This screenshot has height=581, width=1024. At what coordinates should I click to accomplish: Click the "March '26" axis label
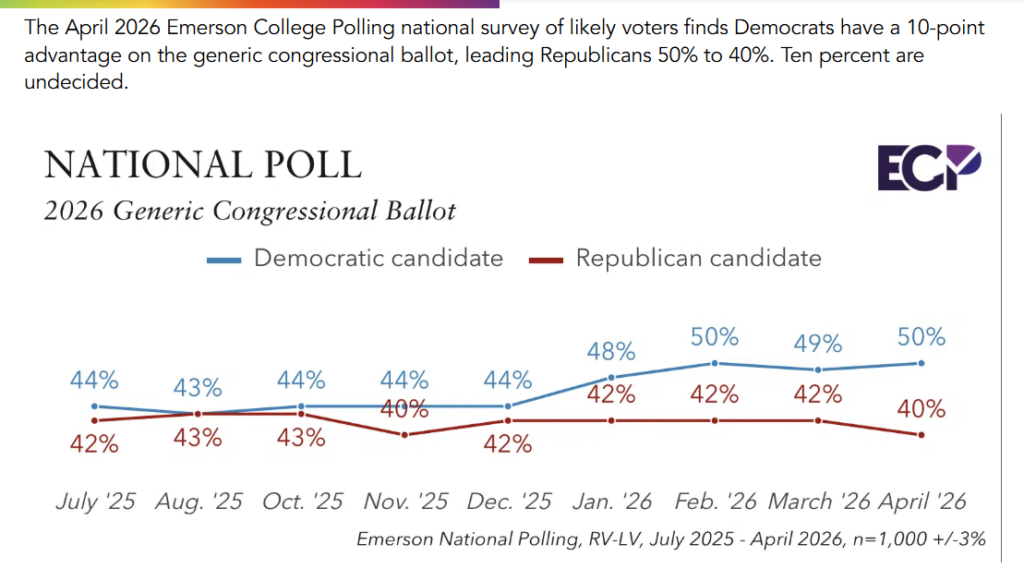[818, 501]
